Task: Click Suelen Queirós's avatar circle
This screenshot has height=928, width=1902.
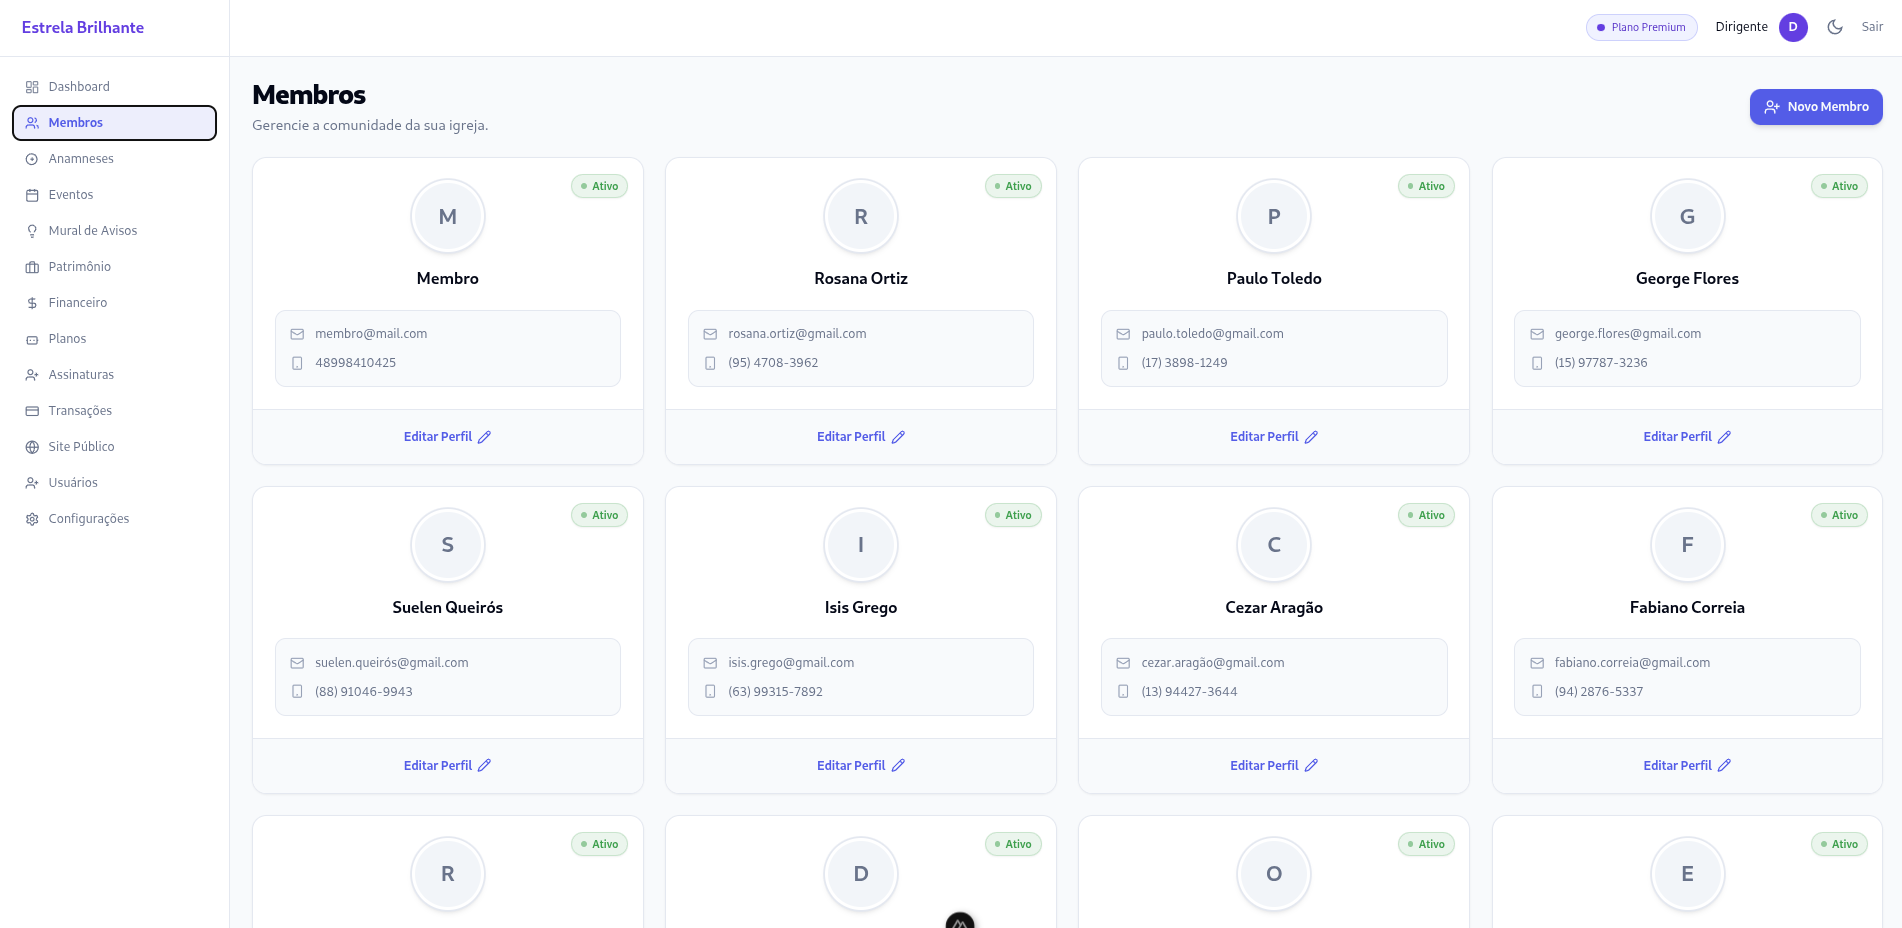Action: 448,545
